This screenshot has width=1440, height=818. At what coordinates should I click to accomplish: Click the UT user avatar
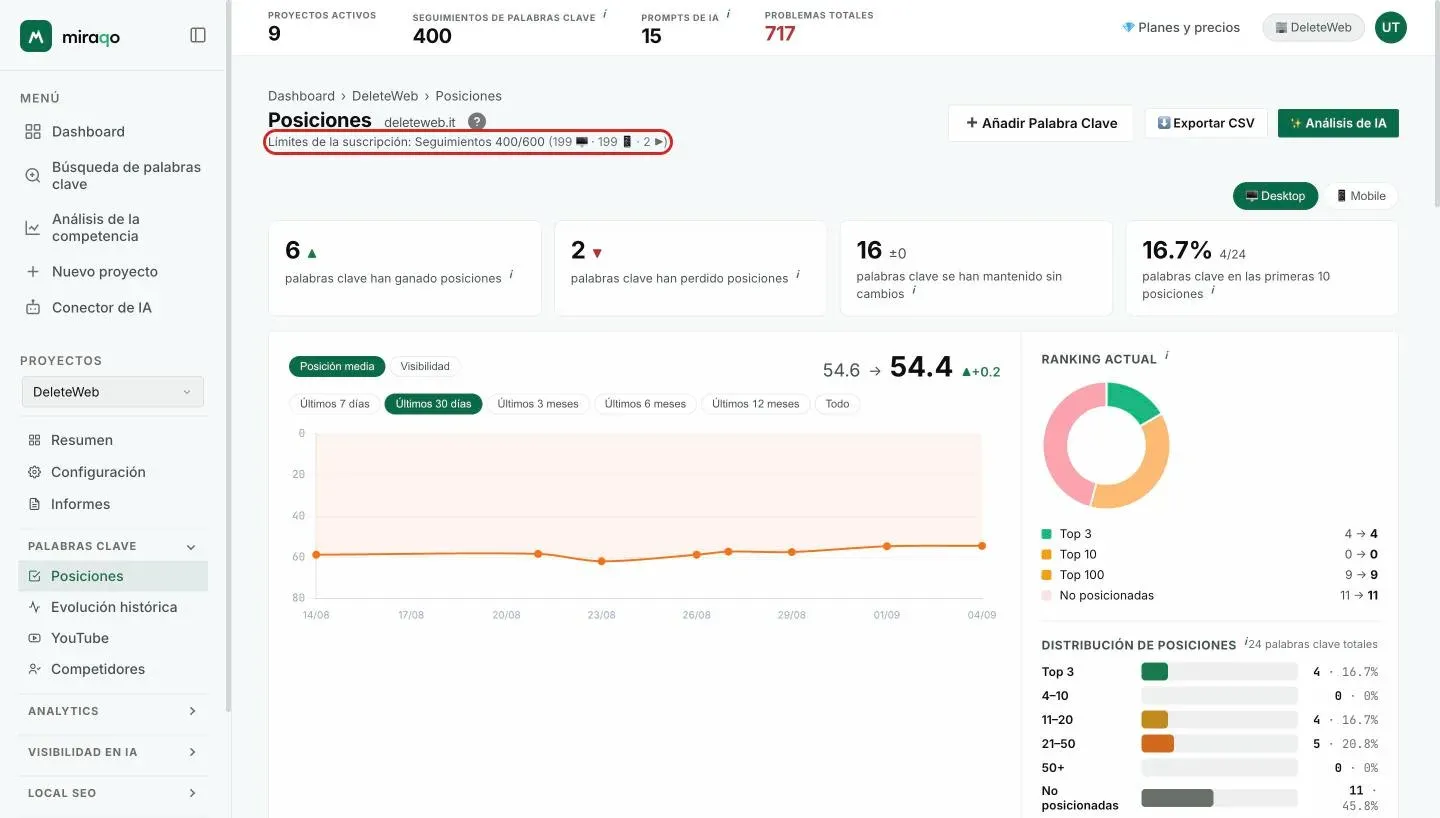pos(1390,27)
